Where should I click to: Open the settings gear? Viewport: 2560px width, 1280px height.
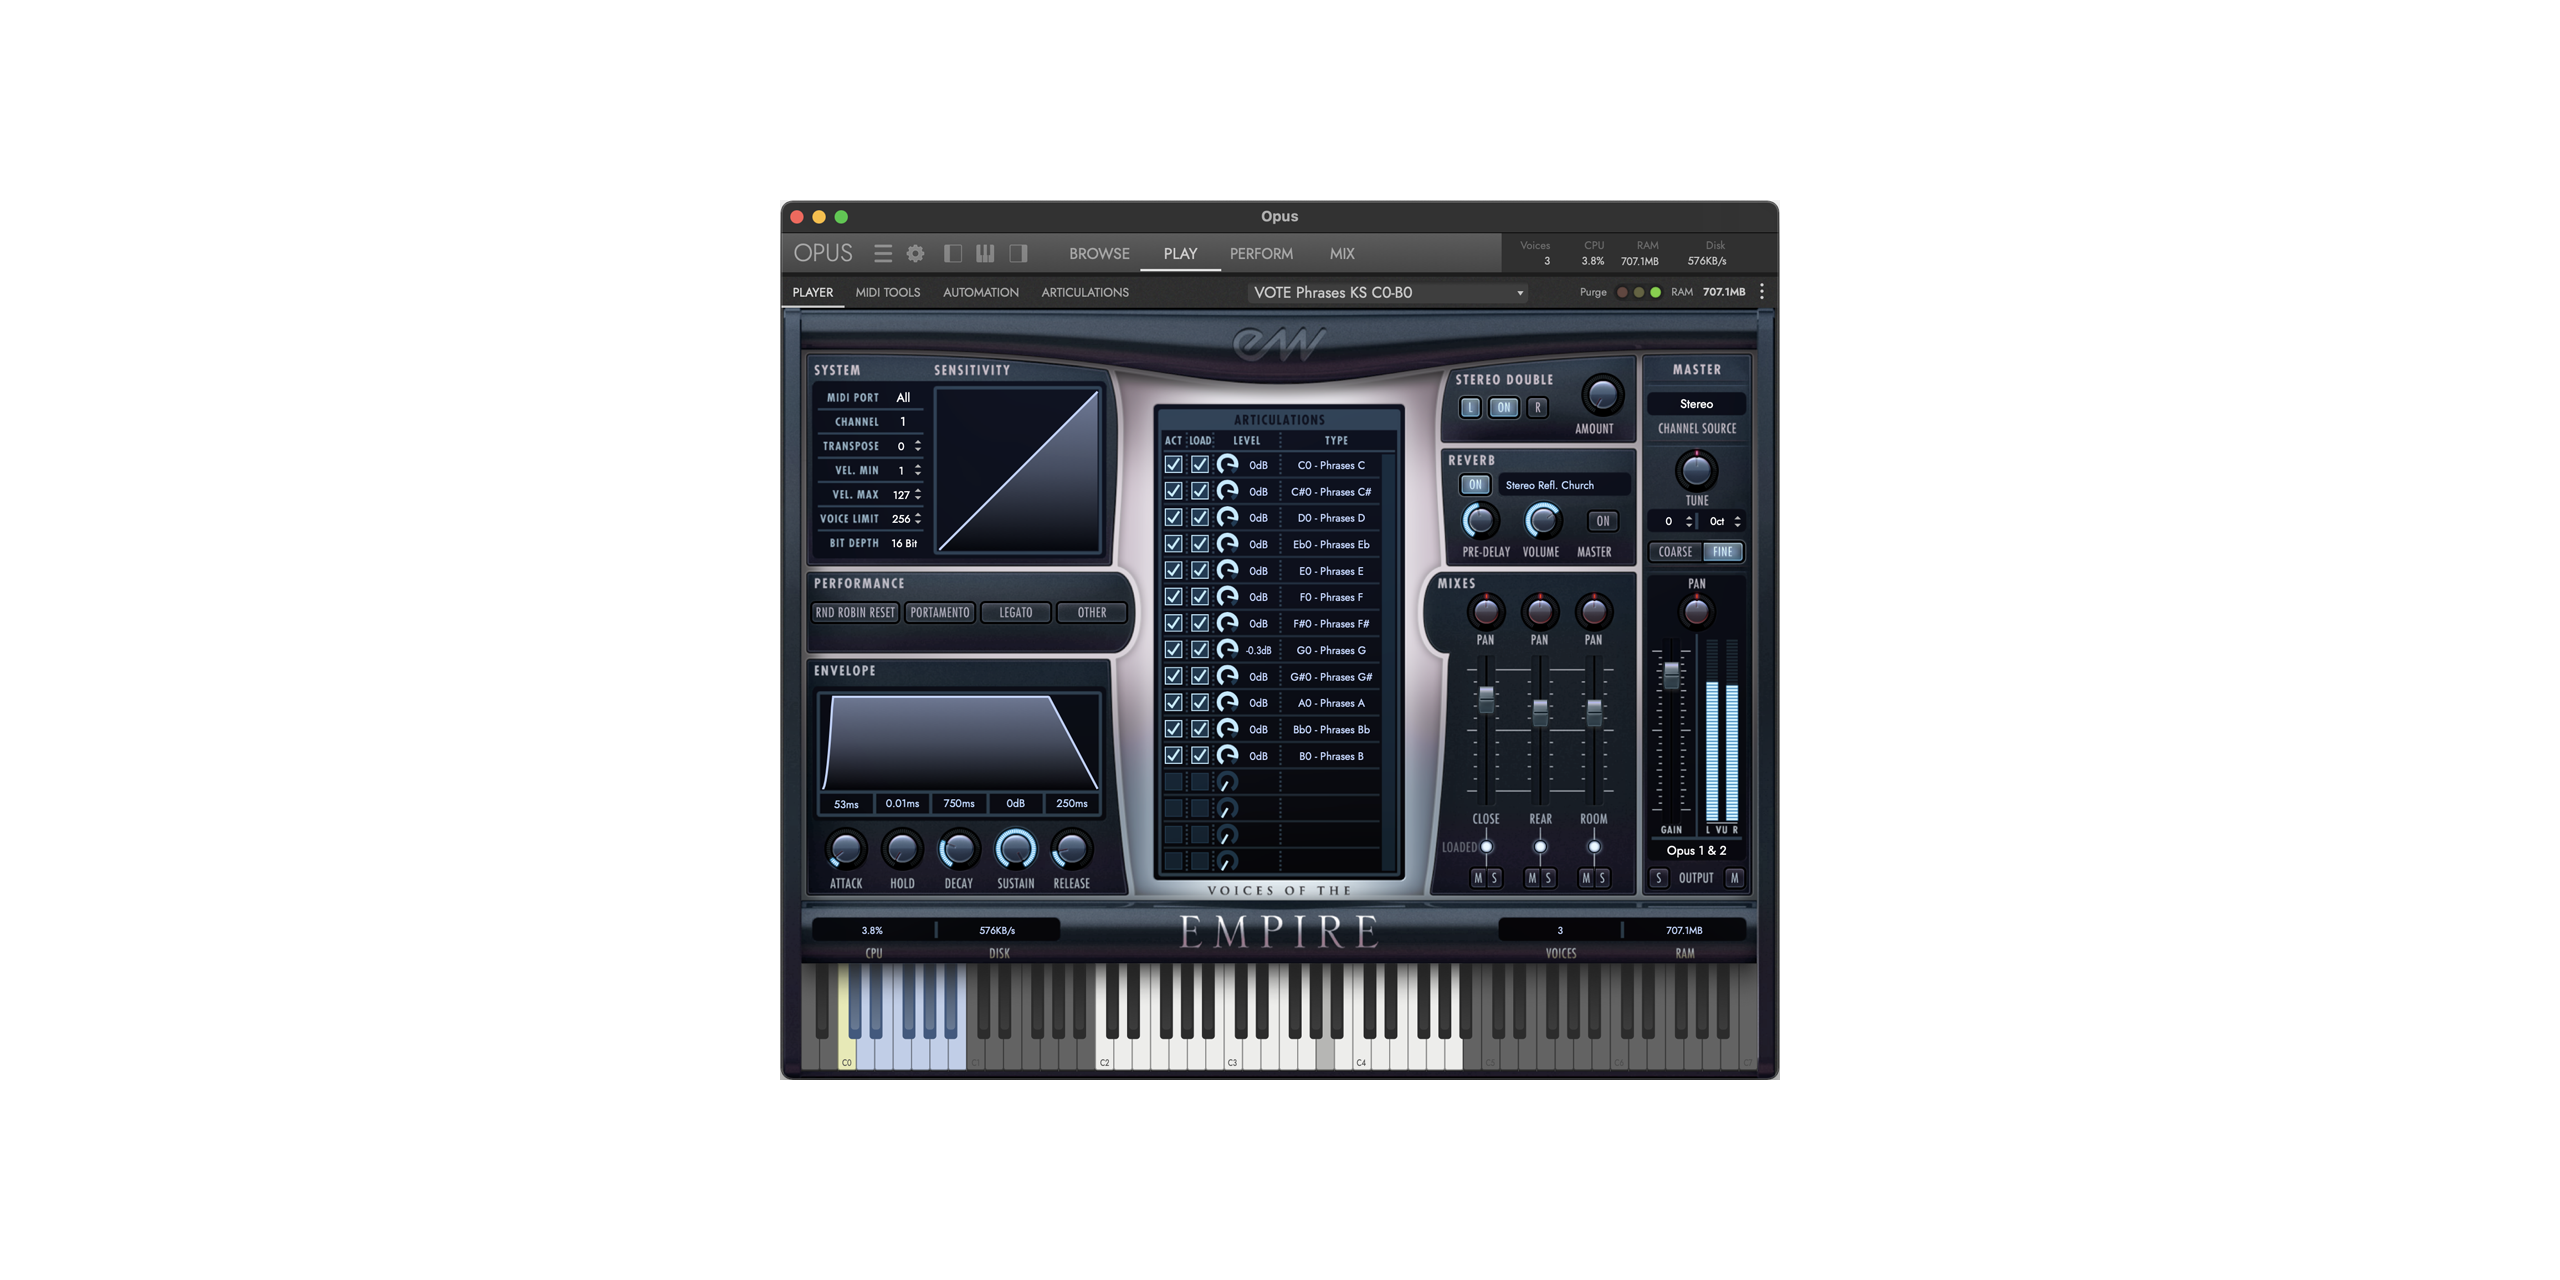click(x=915, y=254)
